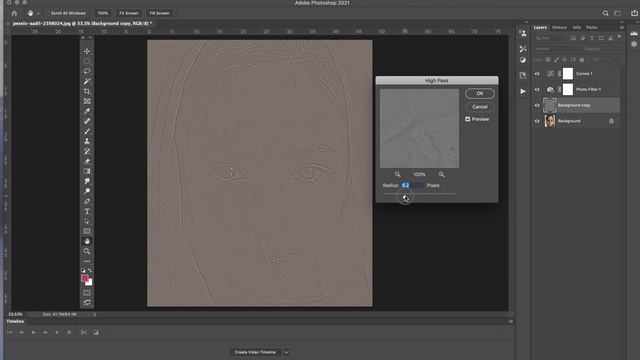Click the Background layer thumbnail
Screen dimensions: 640x360
point(550,121)
